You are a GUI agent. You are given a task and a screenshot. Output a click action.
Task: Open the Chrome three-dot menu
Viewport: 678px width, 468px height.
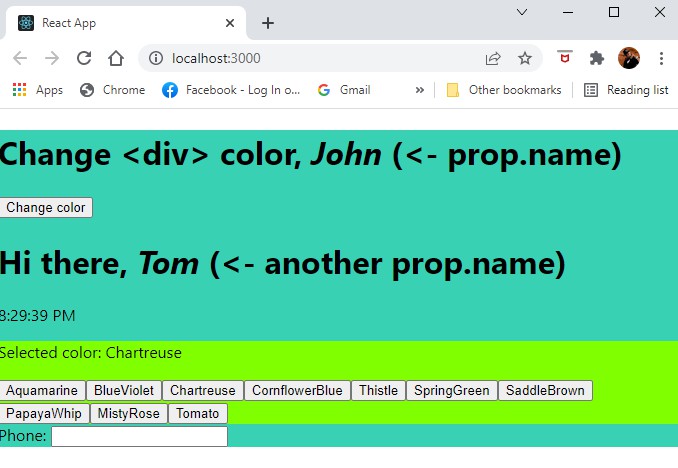tap(661, 58)
